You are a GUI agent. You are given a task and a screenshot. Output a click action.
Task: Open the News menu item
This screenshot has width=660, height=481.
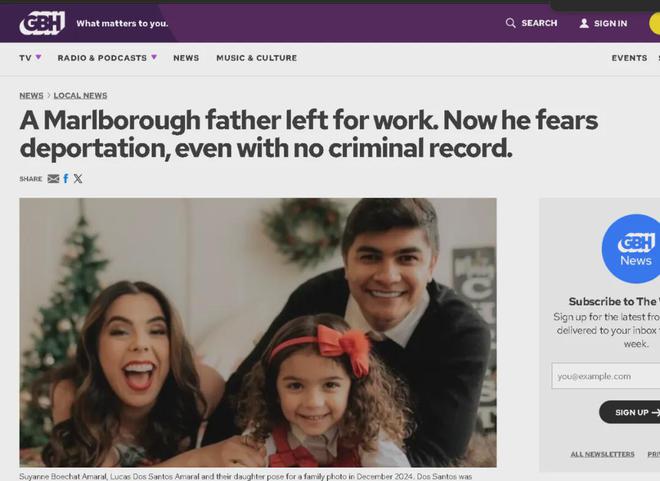tap(186, 58)
